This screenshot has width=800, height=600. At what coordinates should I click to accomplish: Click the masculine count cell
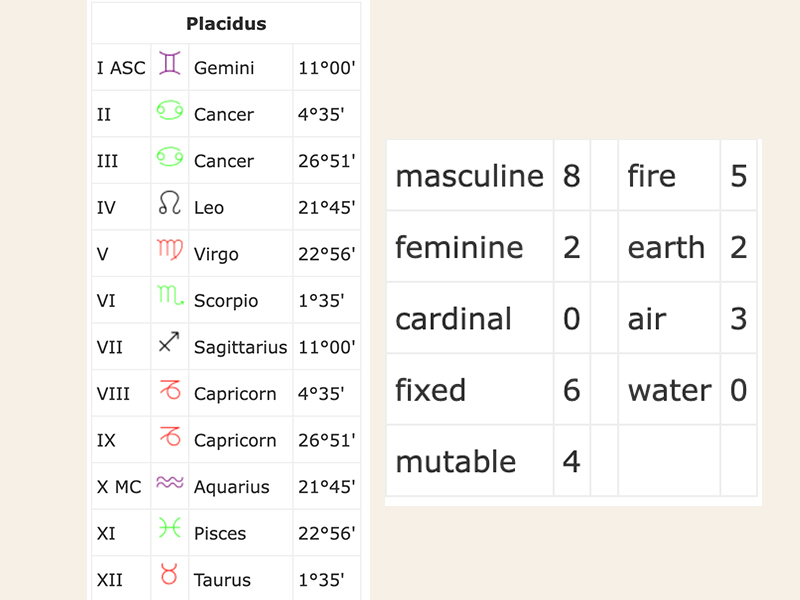572,176
